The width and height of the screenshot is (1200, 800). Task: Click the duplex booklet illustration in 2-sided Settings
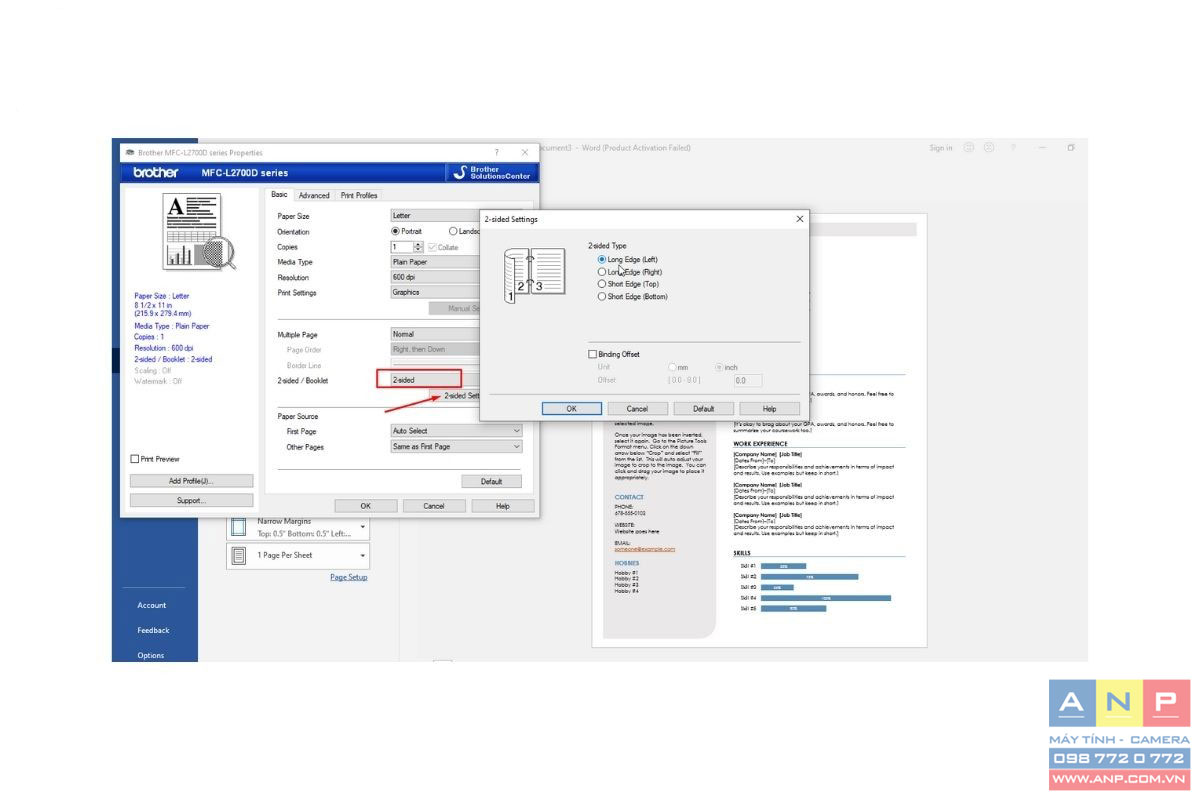pyautogui.click(x=535, y=276)
